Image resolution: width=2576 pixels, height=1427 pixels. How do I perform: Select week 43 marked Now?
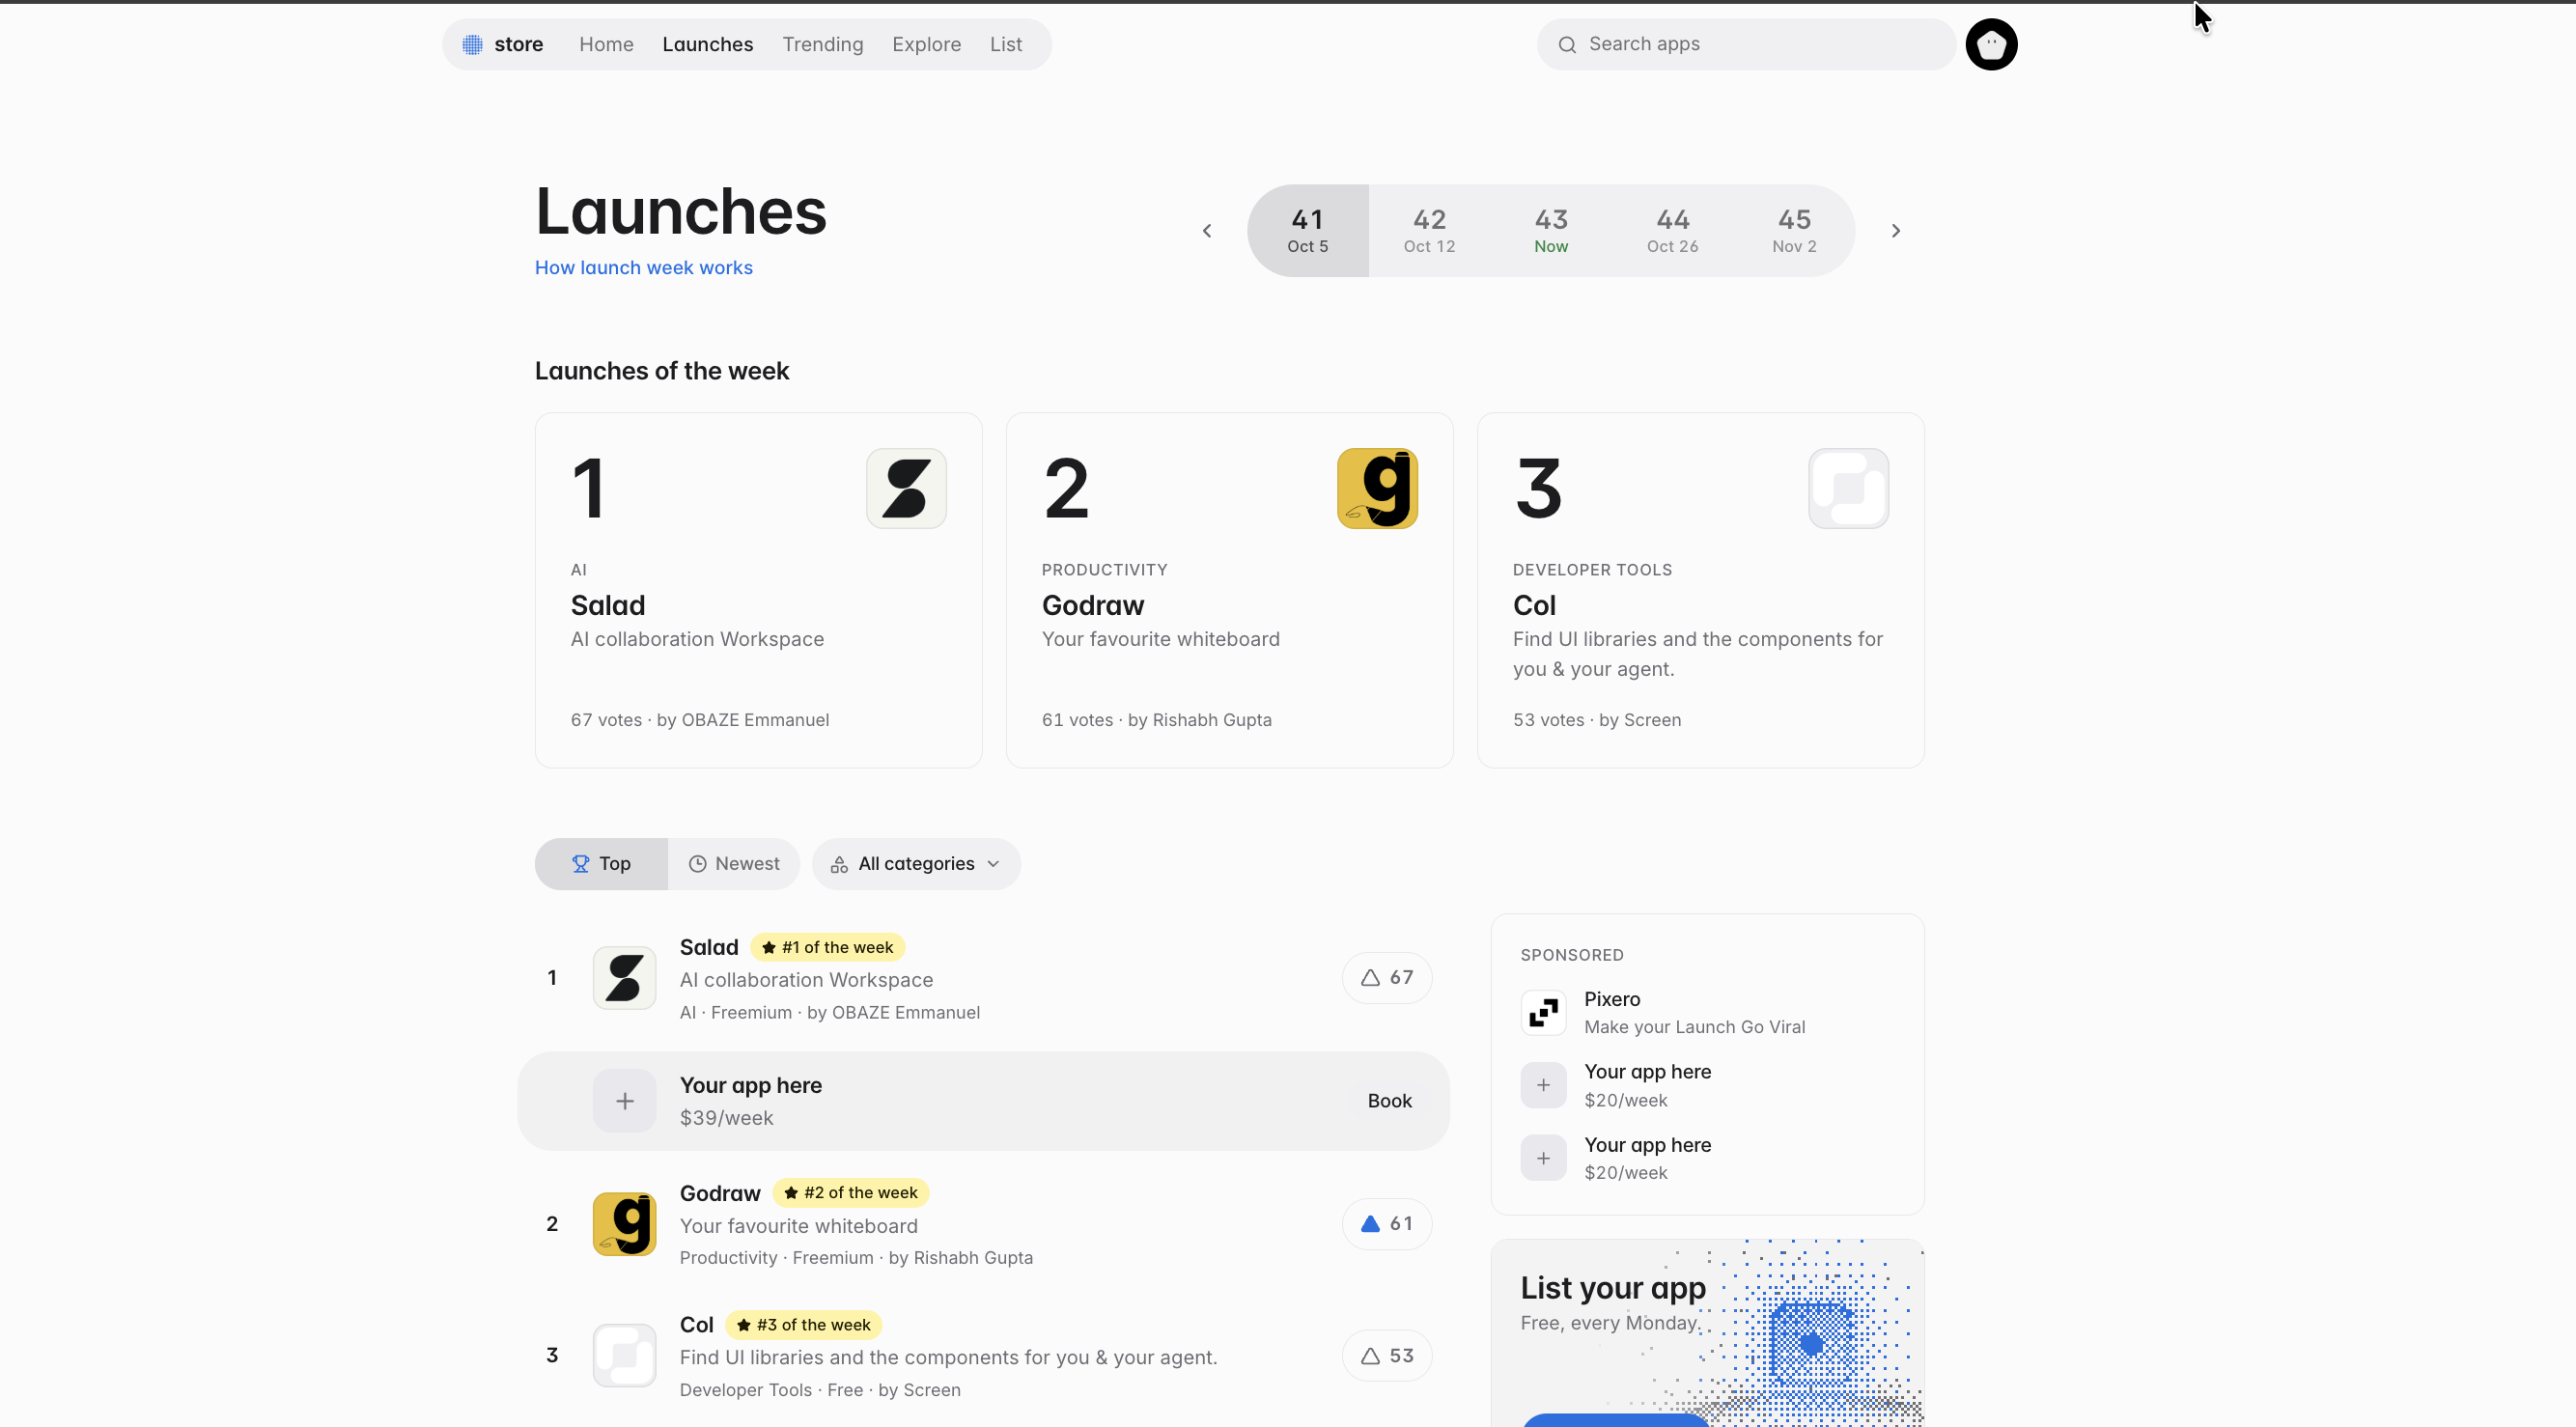[x=1551, y=231]
